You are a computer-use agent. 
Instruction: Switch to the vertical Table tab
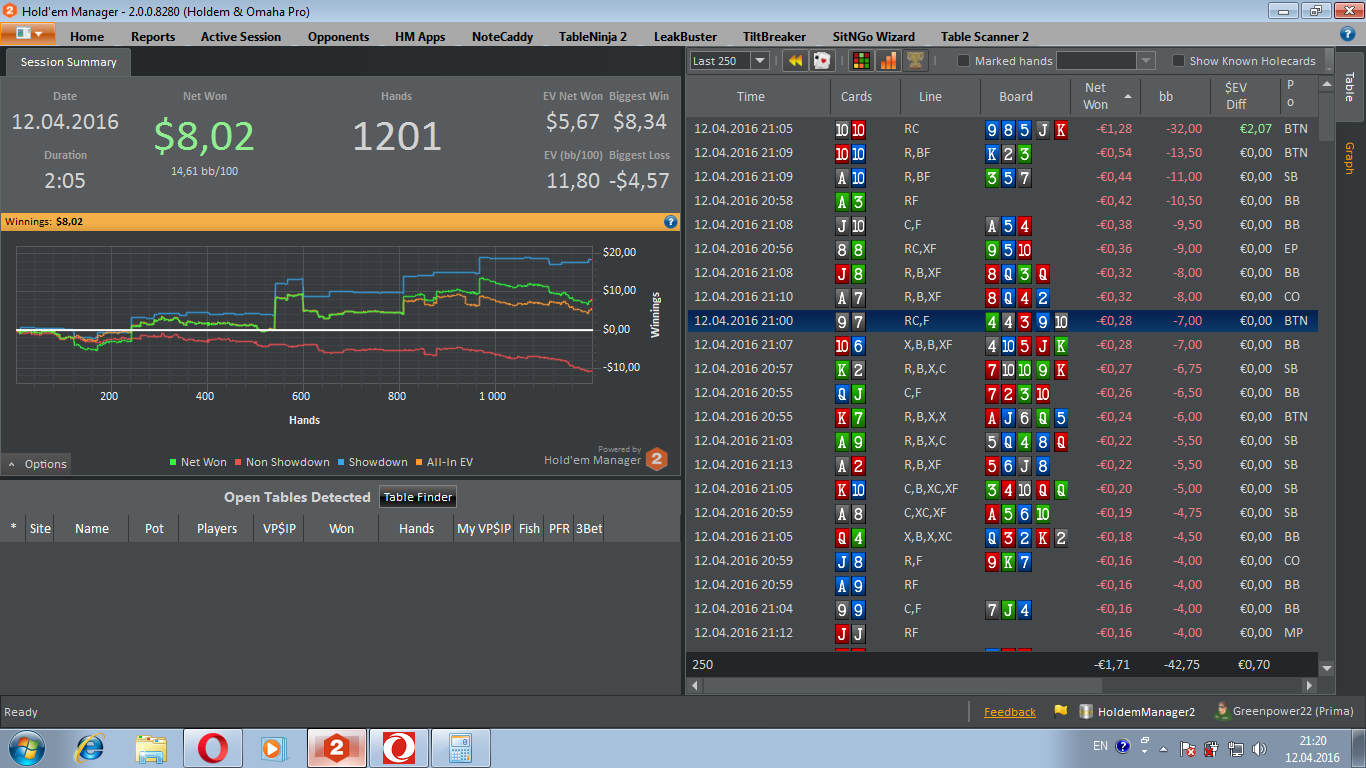1349,86
